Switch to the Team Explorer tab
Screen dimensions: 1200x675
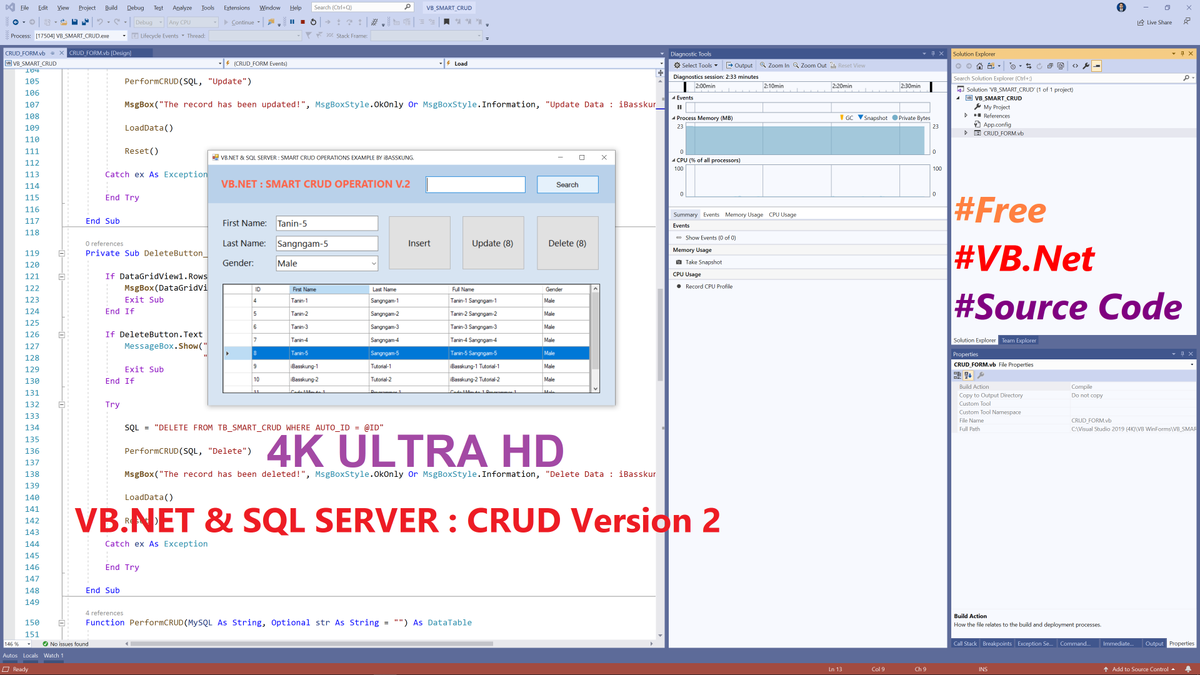[1019, 340]
